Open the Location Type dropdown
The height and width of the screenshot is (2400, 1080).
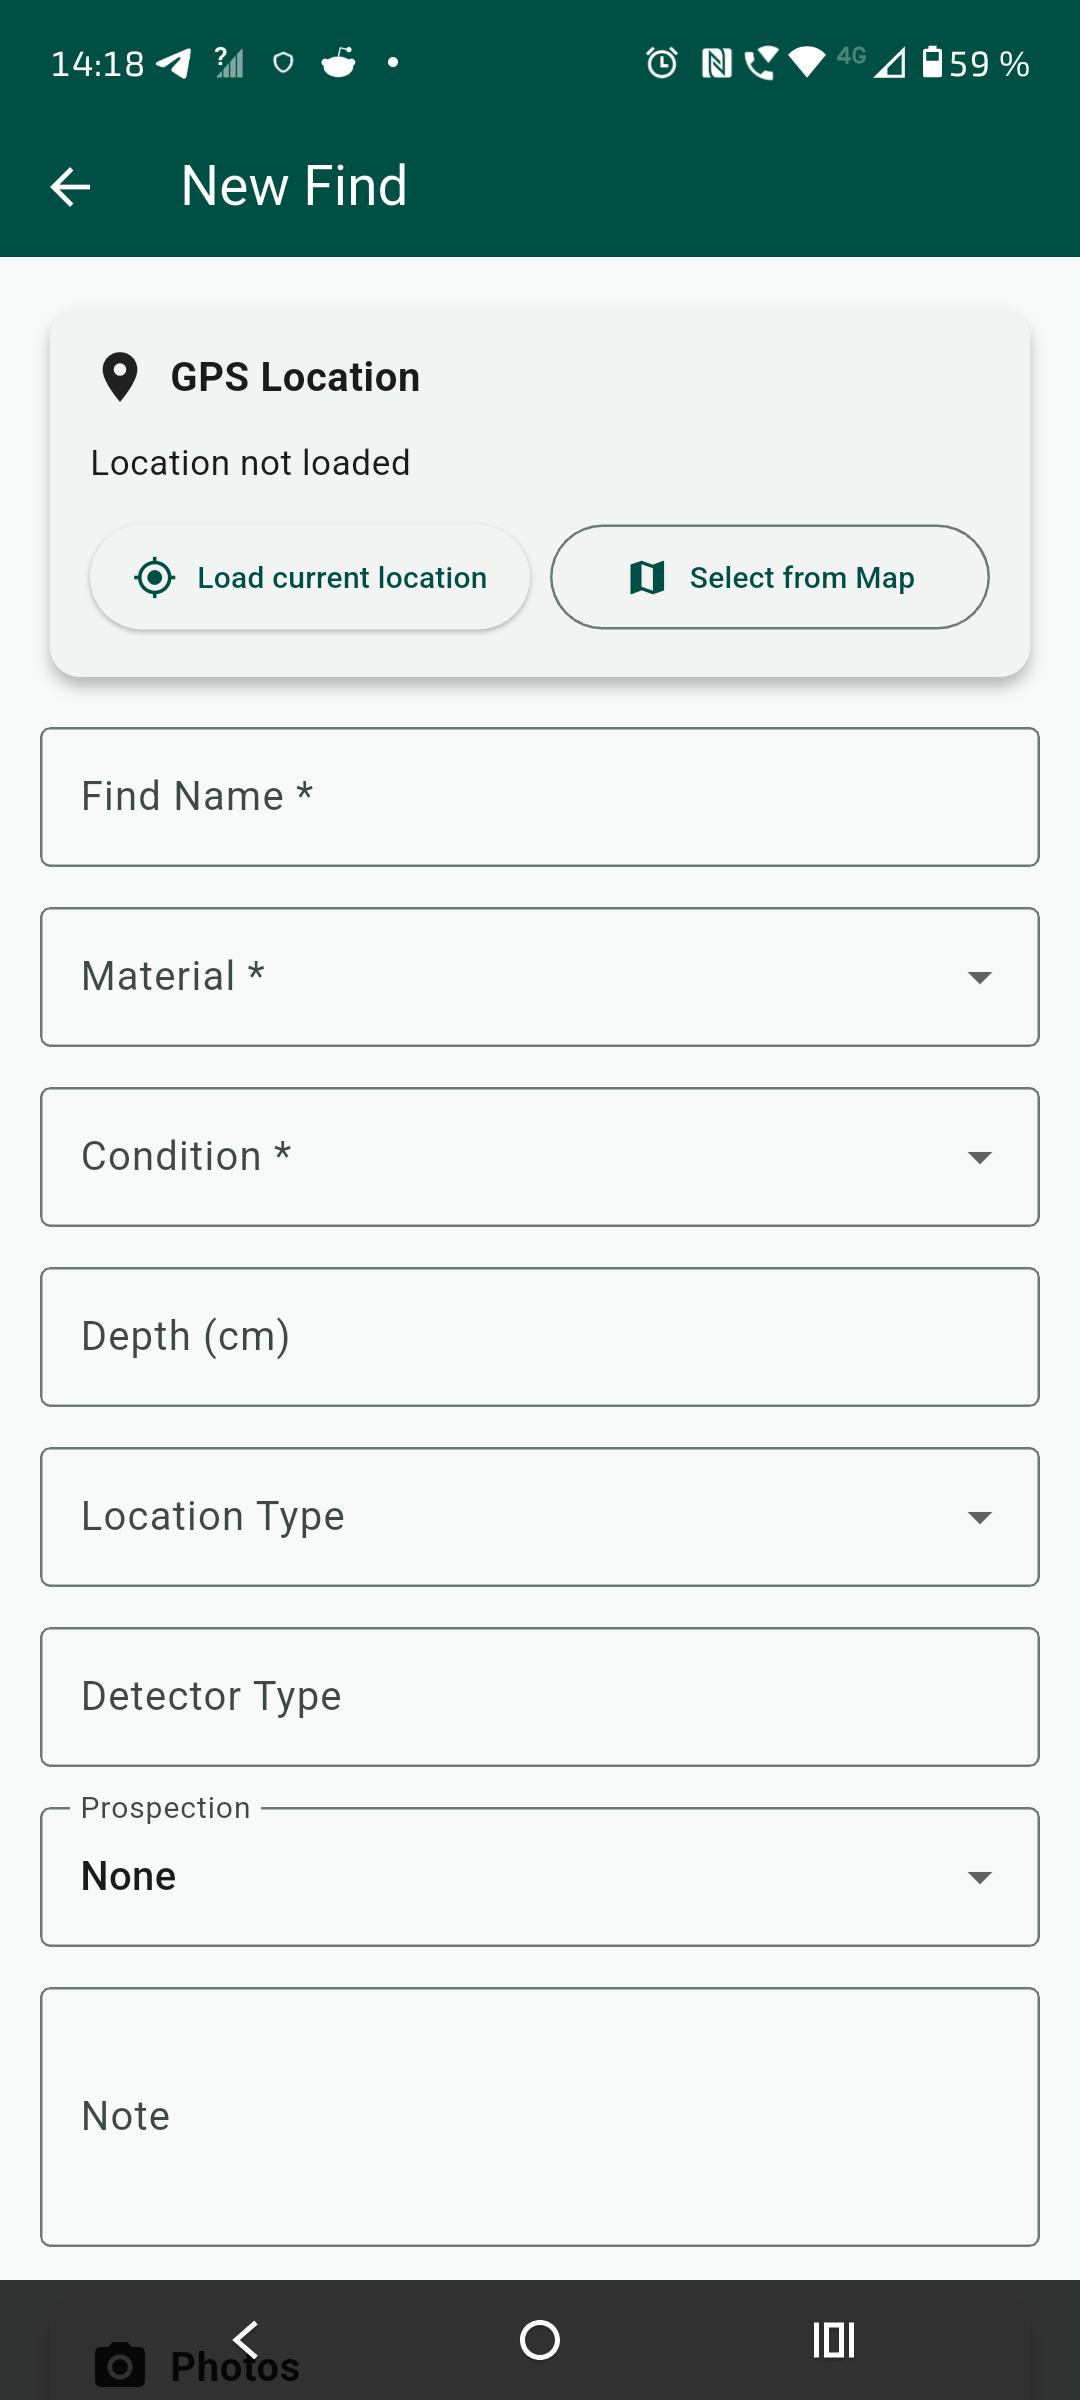coord(540,1517)
